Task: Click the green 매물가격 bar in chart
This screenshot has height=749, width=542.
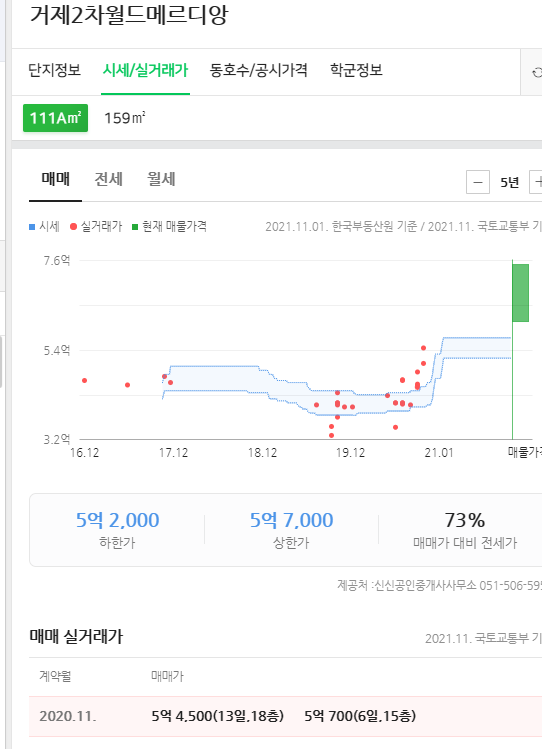Action: [521, 293]
